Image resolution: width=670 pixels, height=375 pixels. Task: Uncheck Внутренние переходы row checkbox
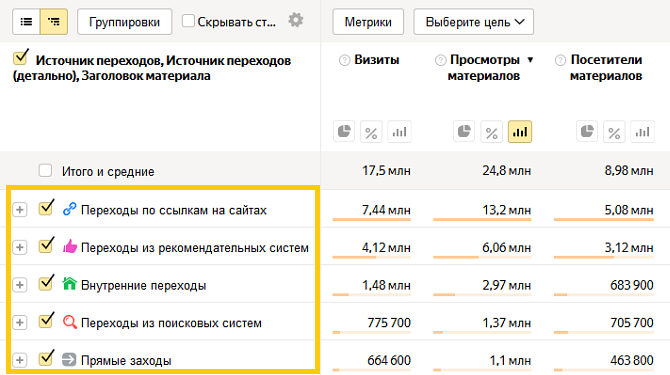pos(46,284)
